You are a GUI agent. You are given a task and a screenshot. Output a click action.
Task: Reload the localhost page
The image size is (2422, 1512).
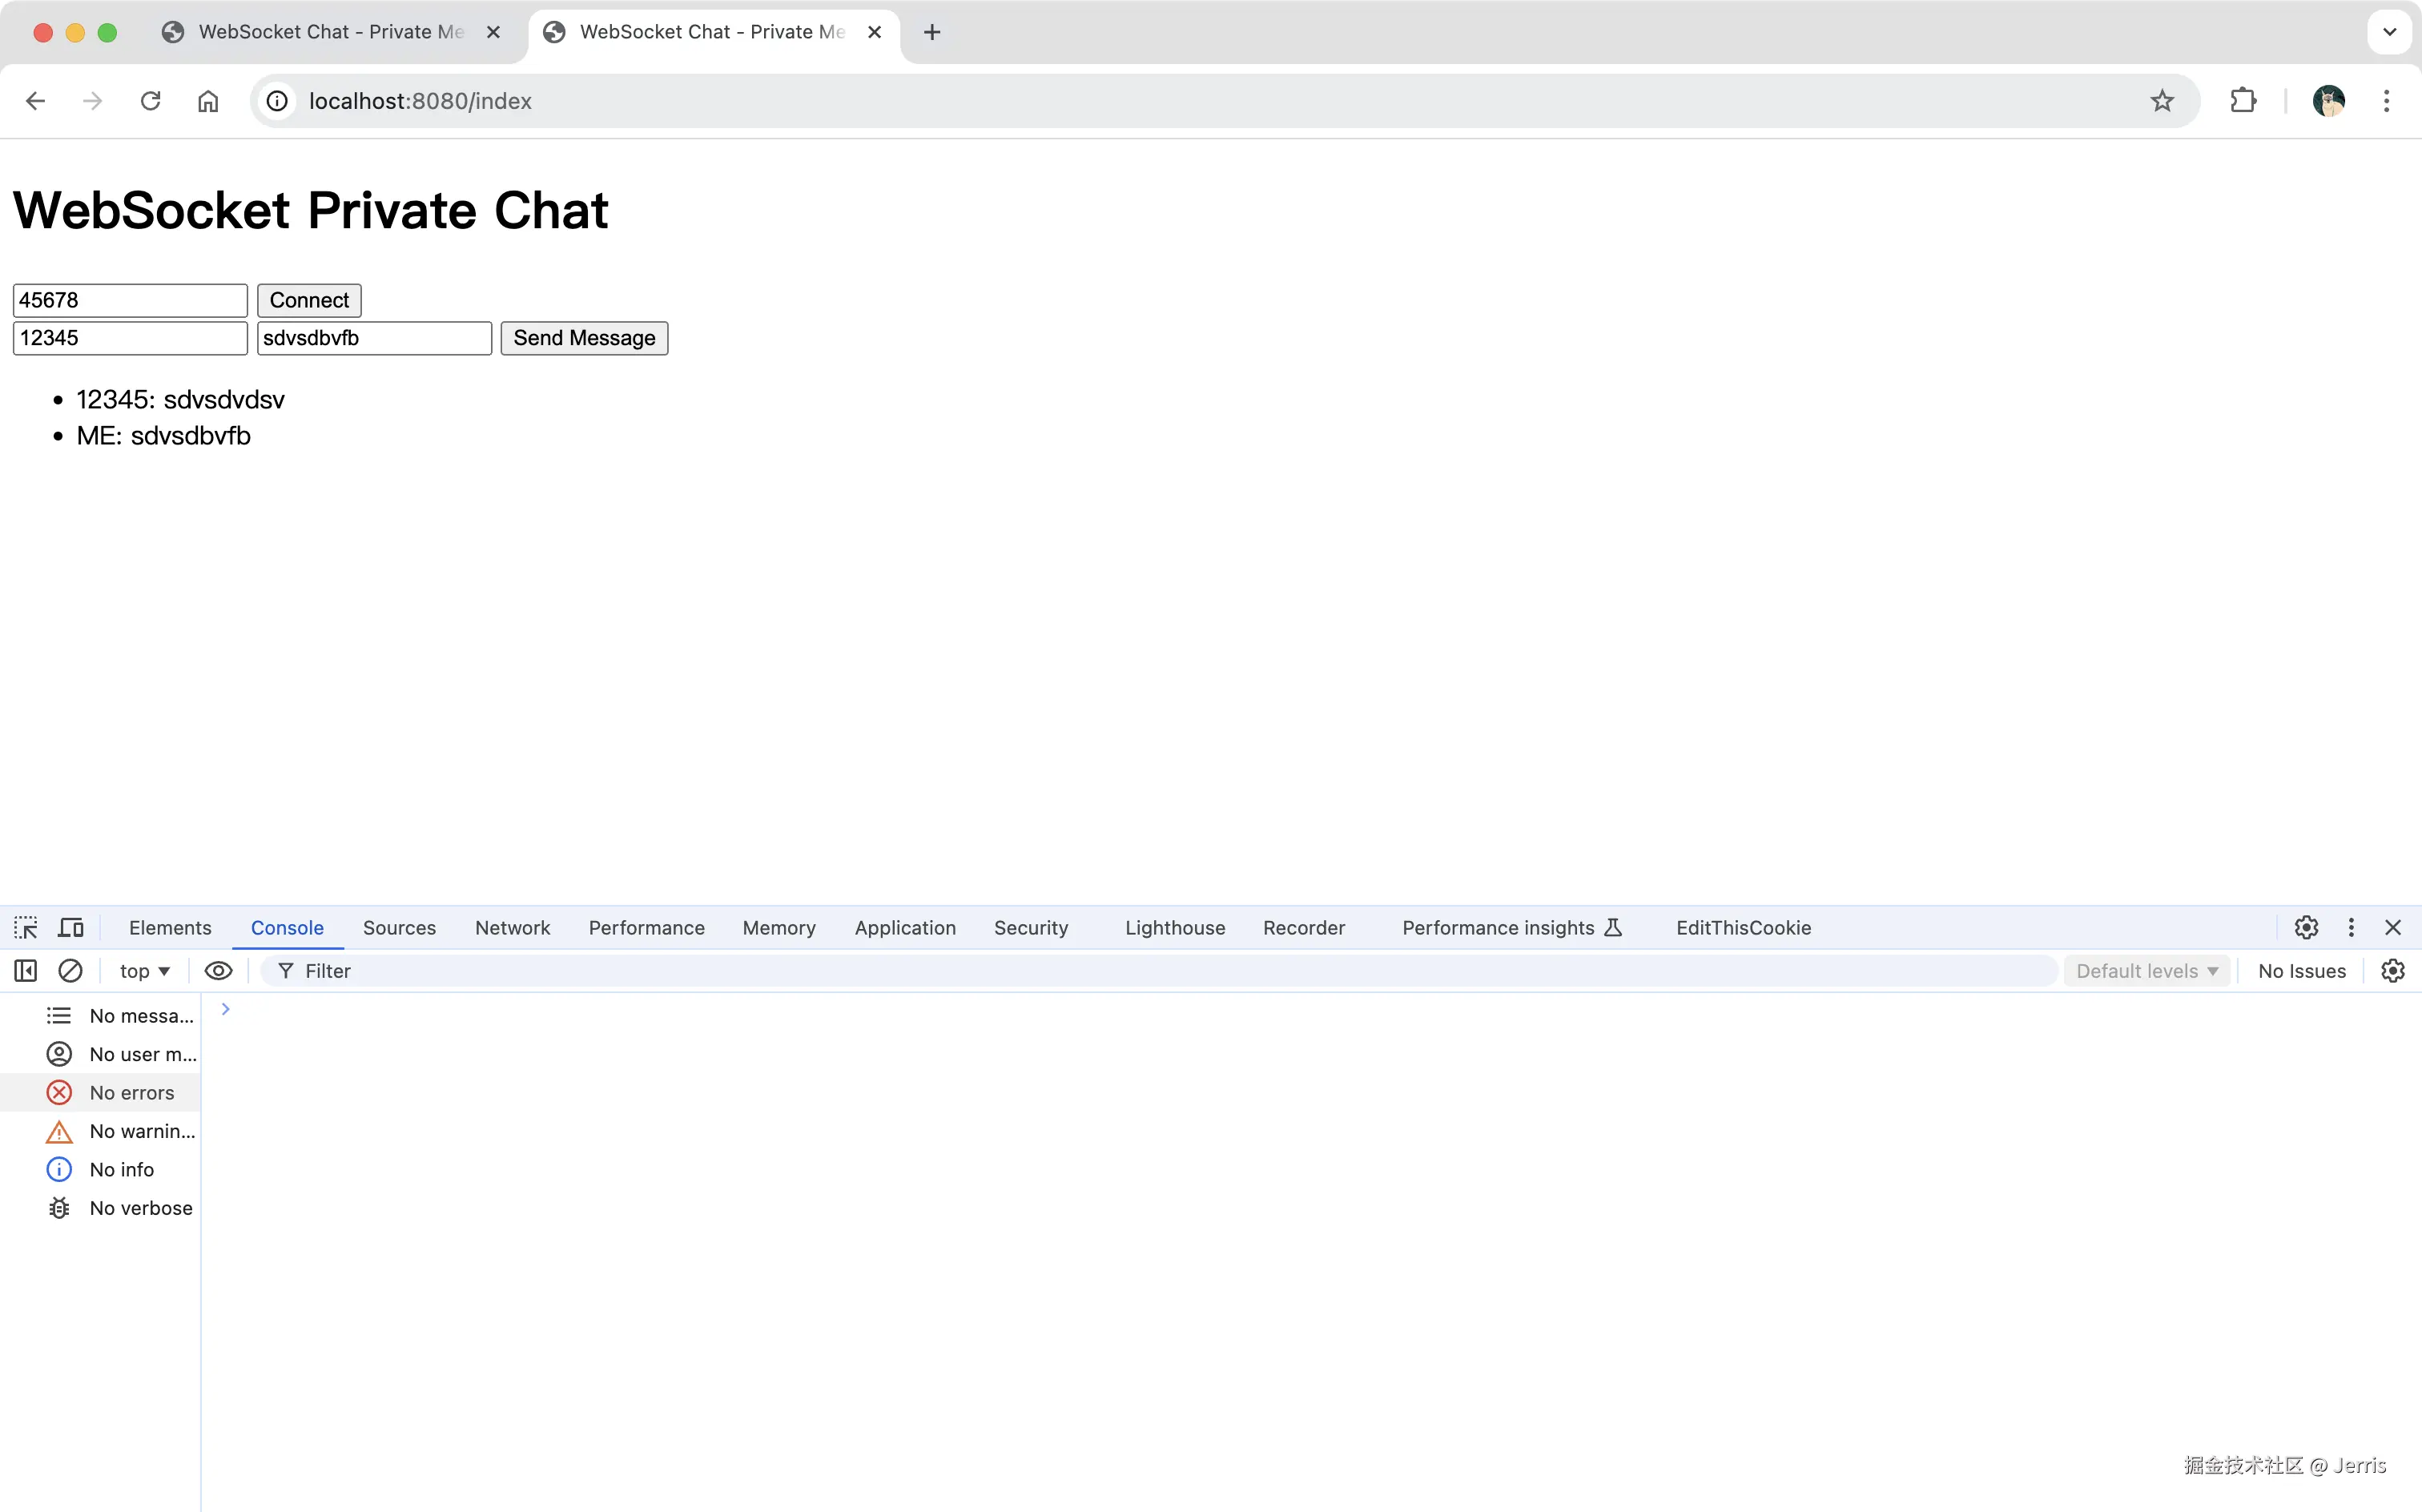150,101
